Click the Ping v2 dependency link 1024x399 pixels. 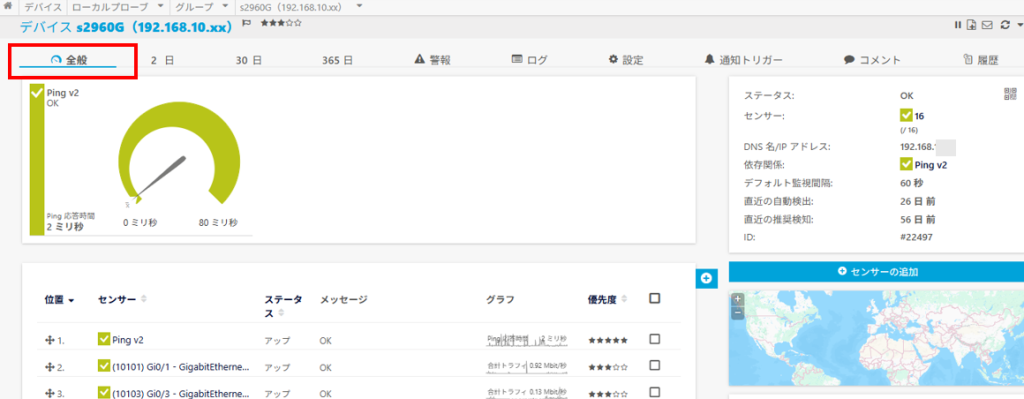931,165
